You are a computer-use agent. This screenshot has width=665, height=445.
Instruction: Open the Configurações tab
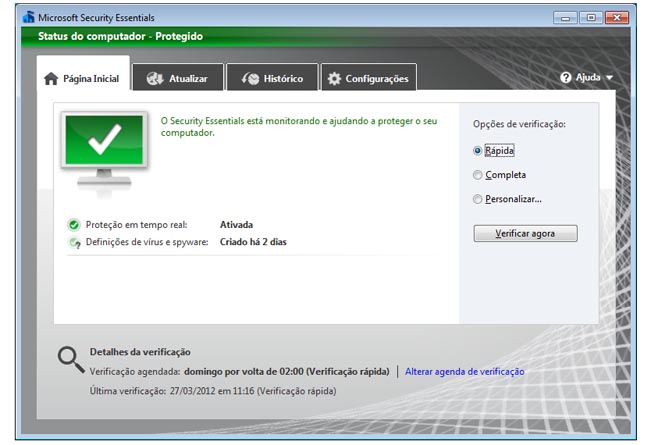tap(366, 79)
